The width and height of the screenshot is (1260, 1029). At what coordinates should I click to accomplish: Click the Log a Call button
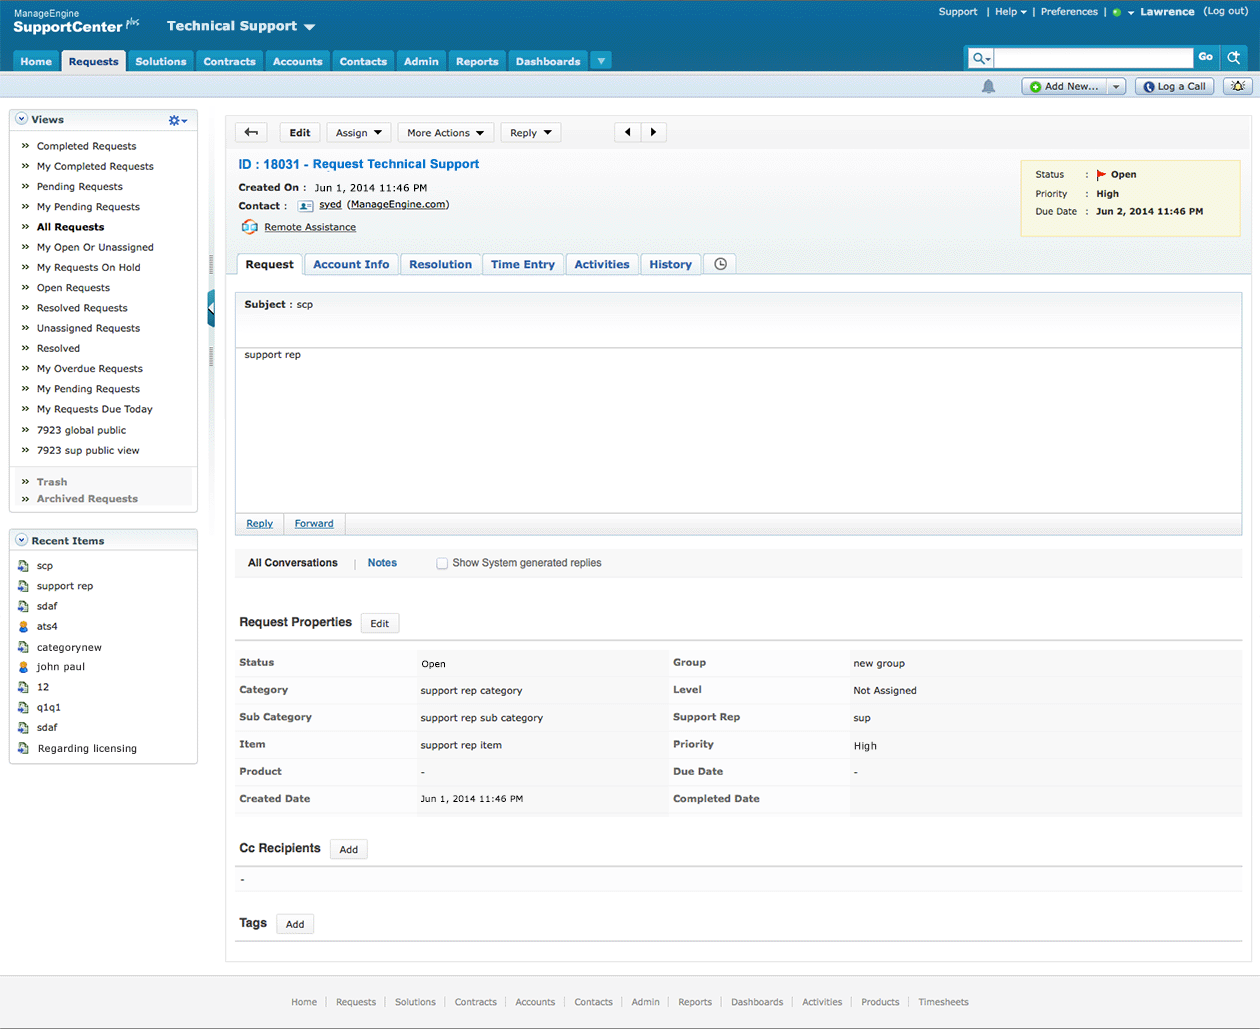coord(1174,87)
